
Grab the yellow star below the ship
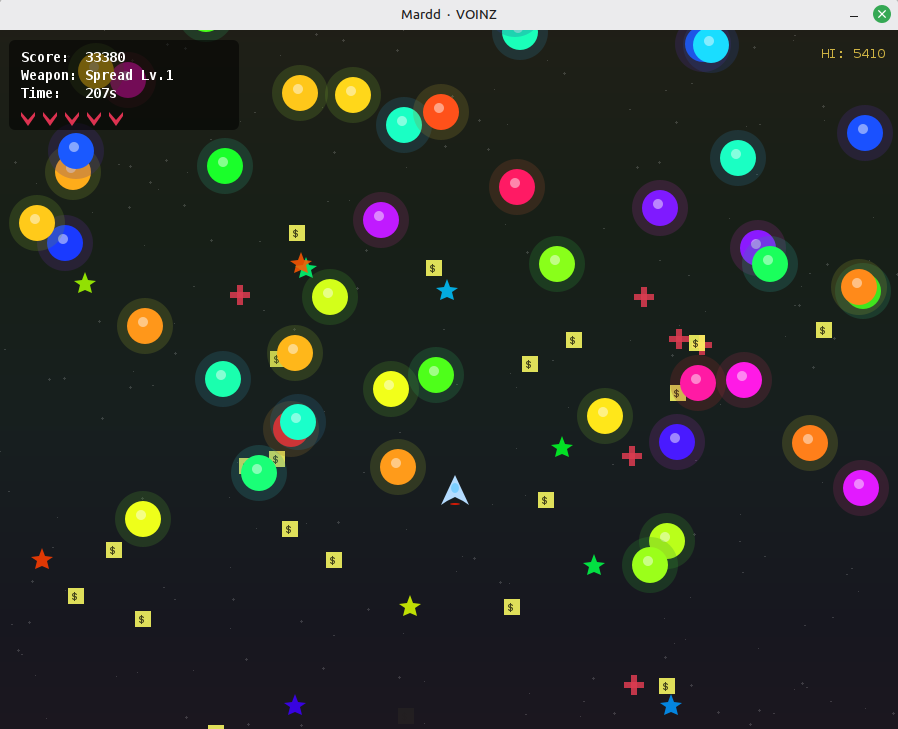pos(410,606)
